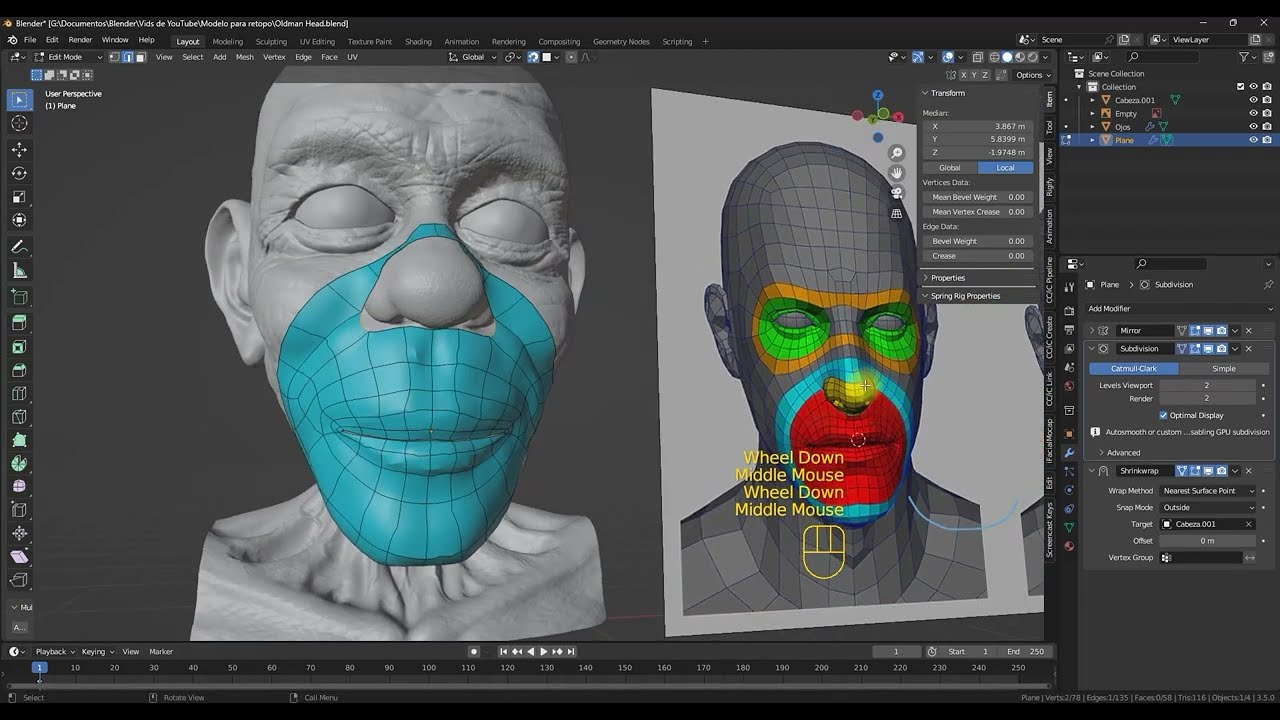Clear the Cabeza.001 shrinkwrap target
Image resolution: width=1280 pixels, height=720 pixels.
click(1248, 524)
